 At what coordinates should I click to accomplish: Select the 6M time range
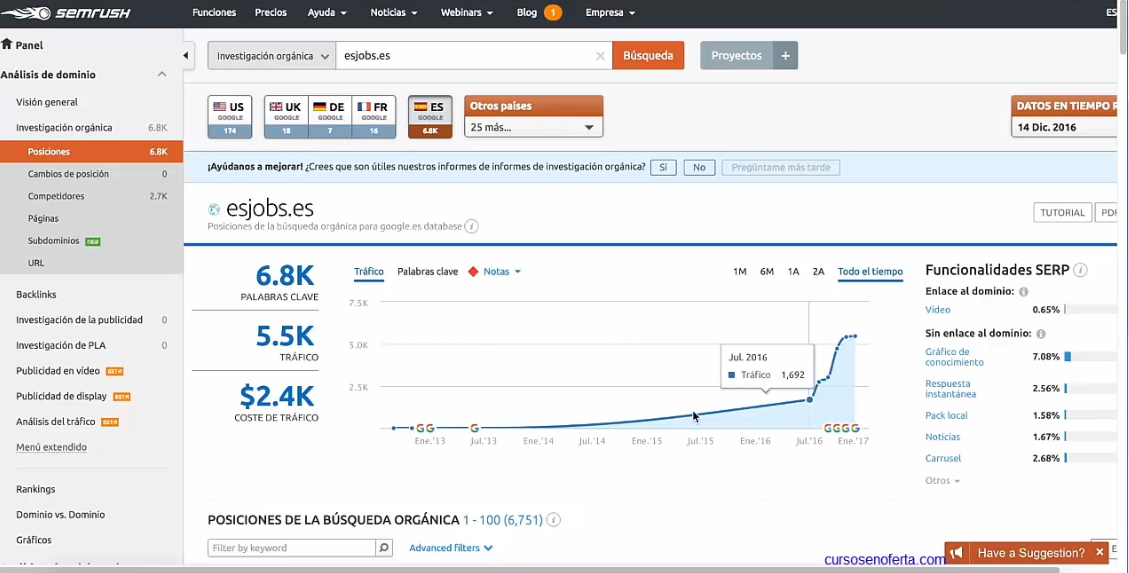[767, 271]
